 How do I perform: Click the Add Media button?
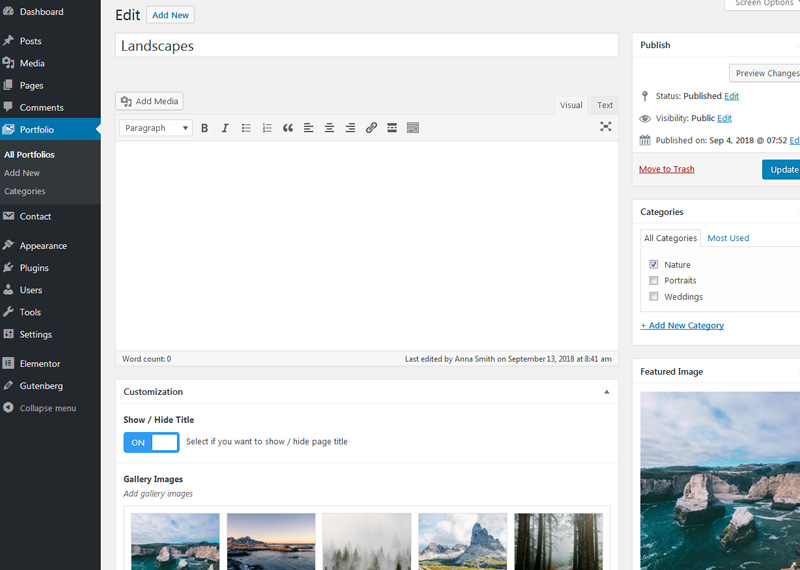[x=150, y=101]
